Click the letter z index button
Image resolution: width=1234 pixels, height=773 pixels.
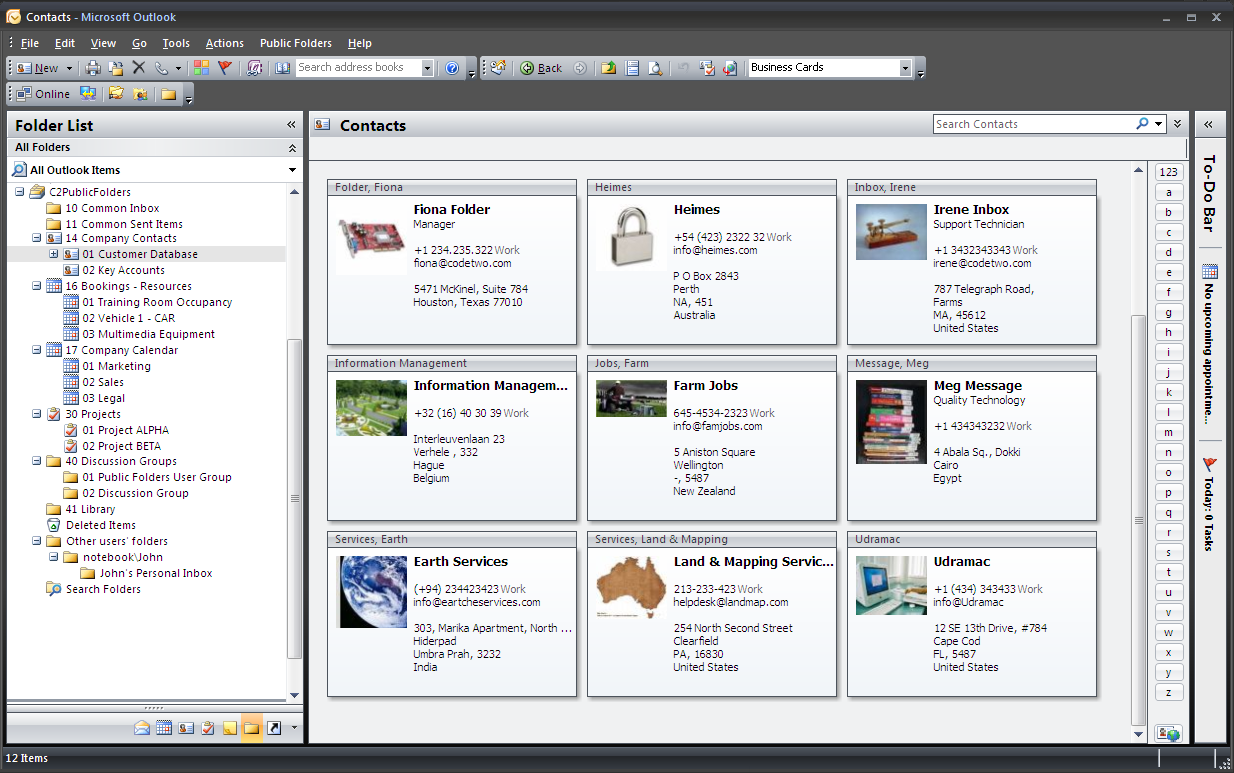pyautogui.click(x=1168, y=692)
